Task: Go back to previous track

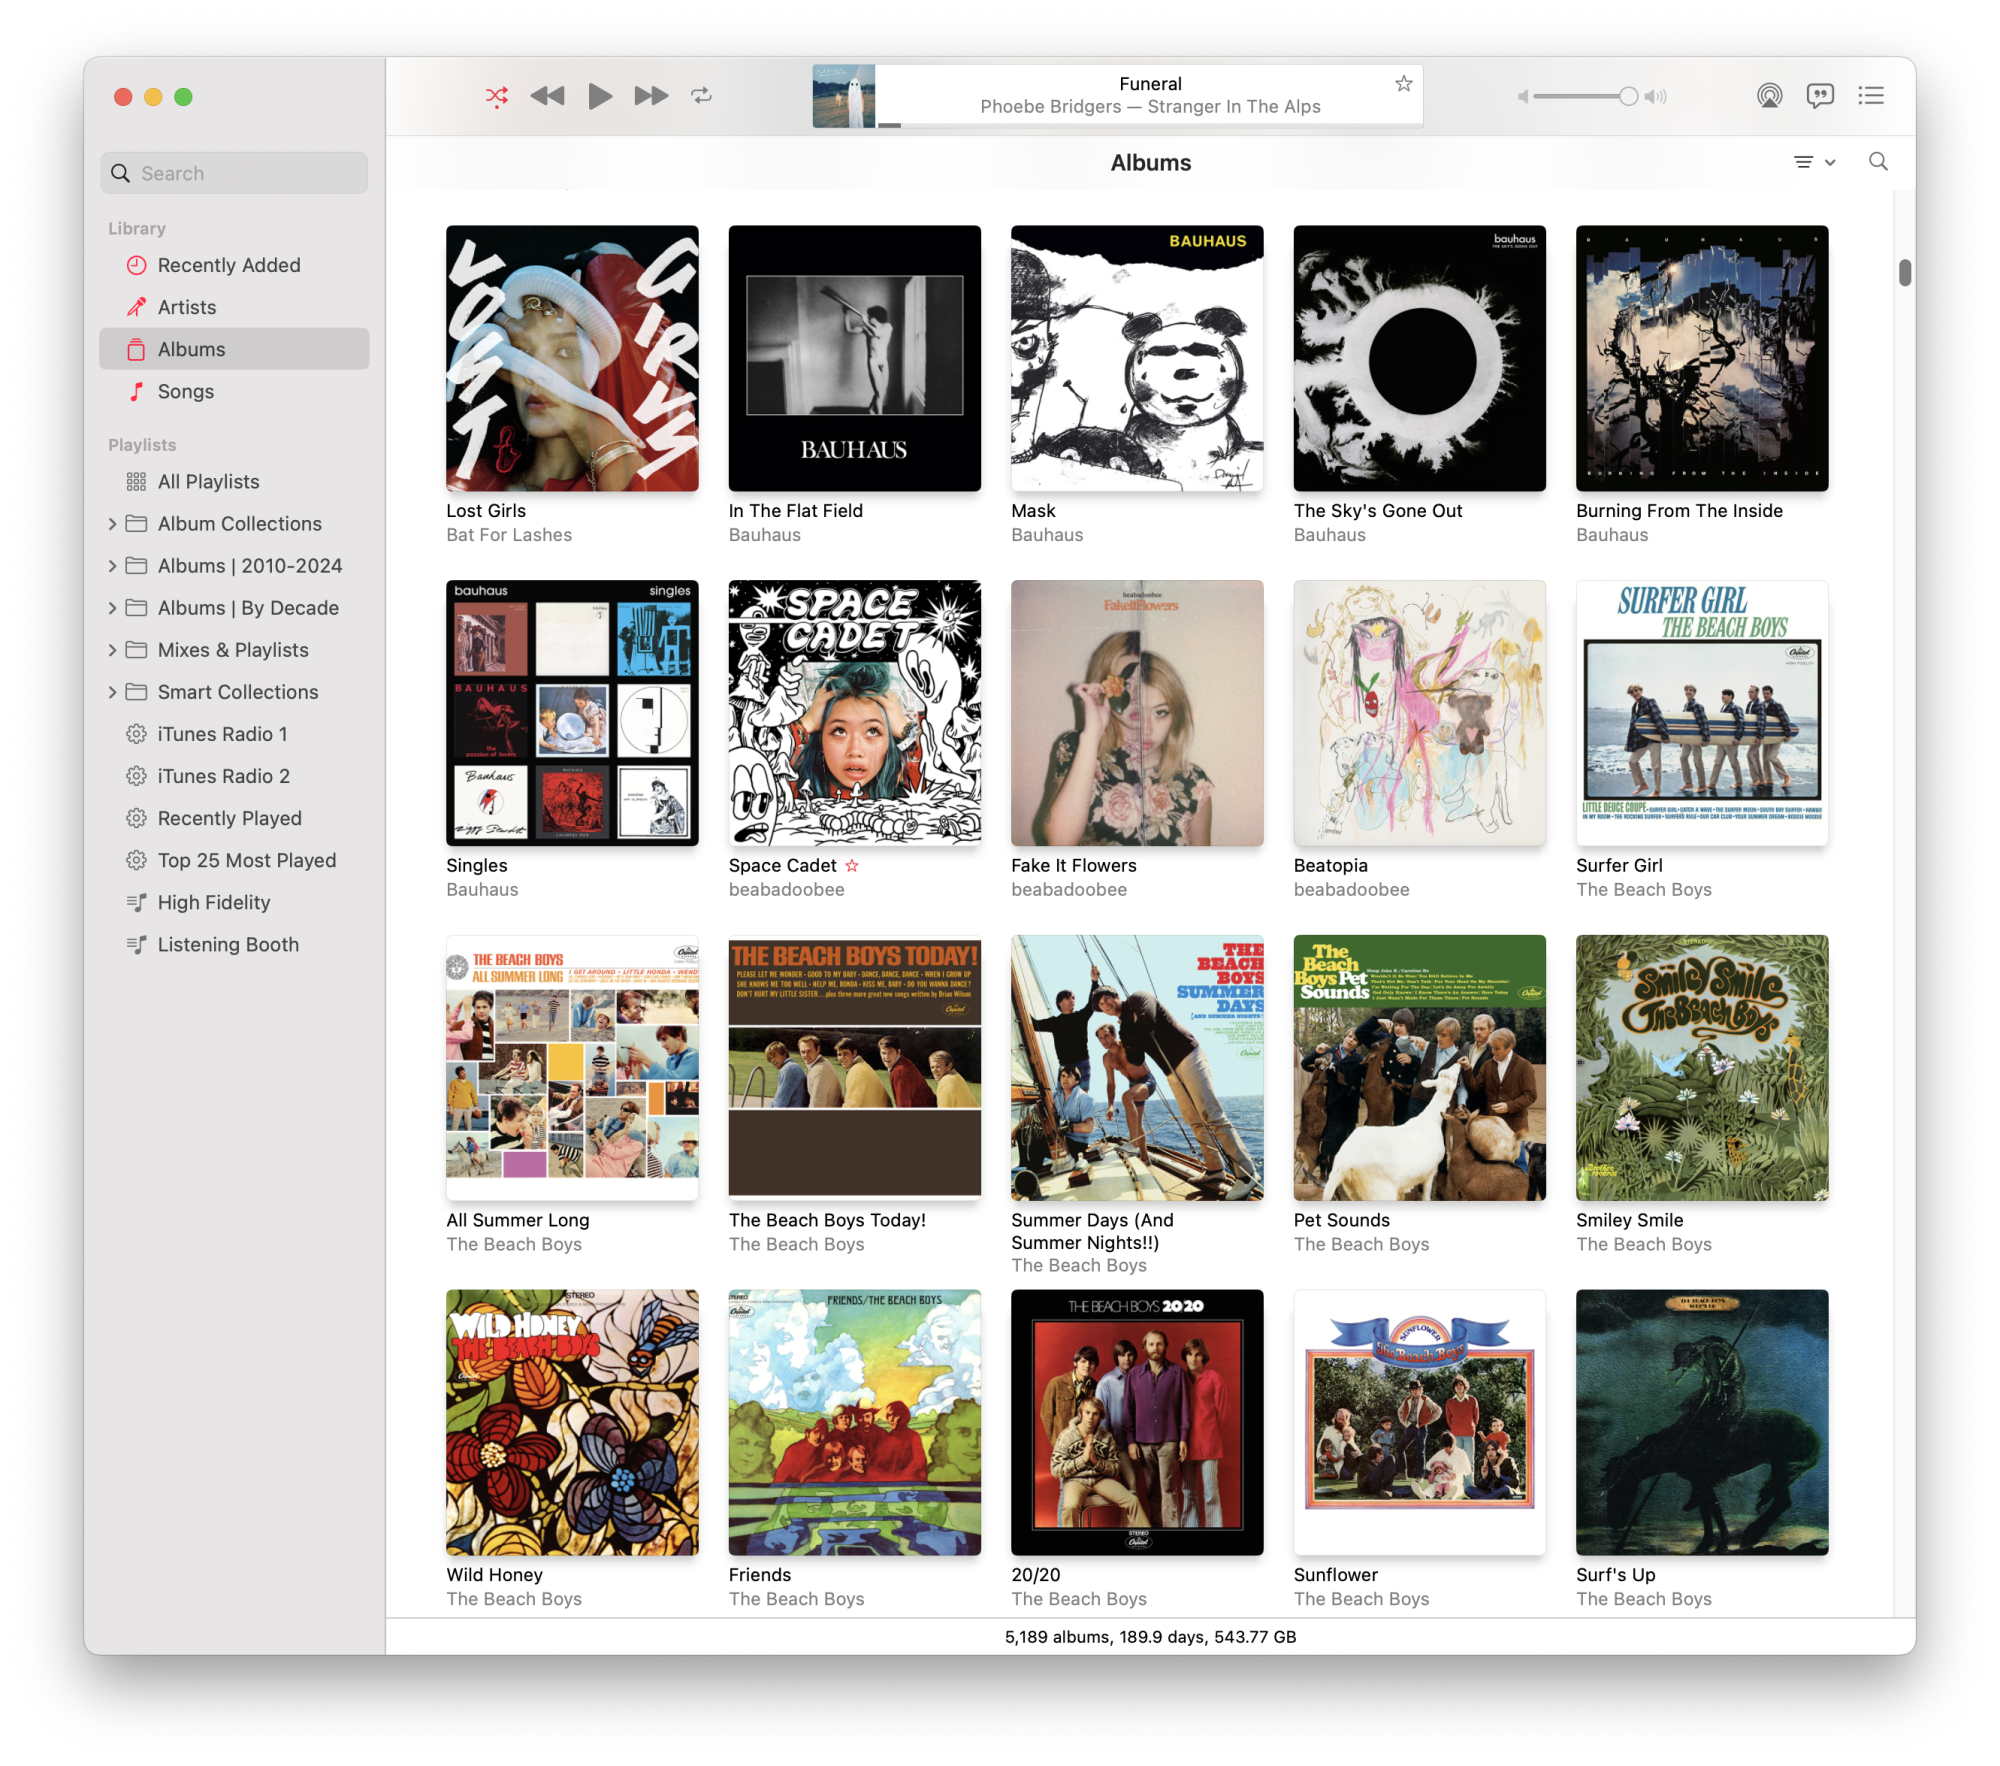Action: coord(547,96)
